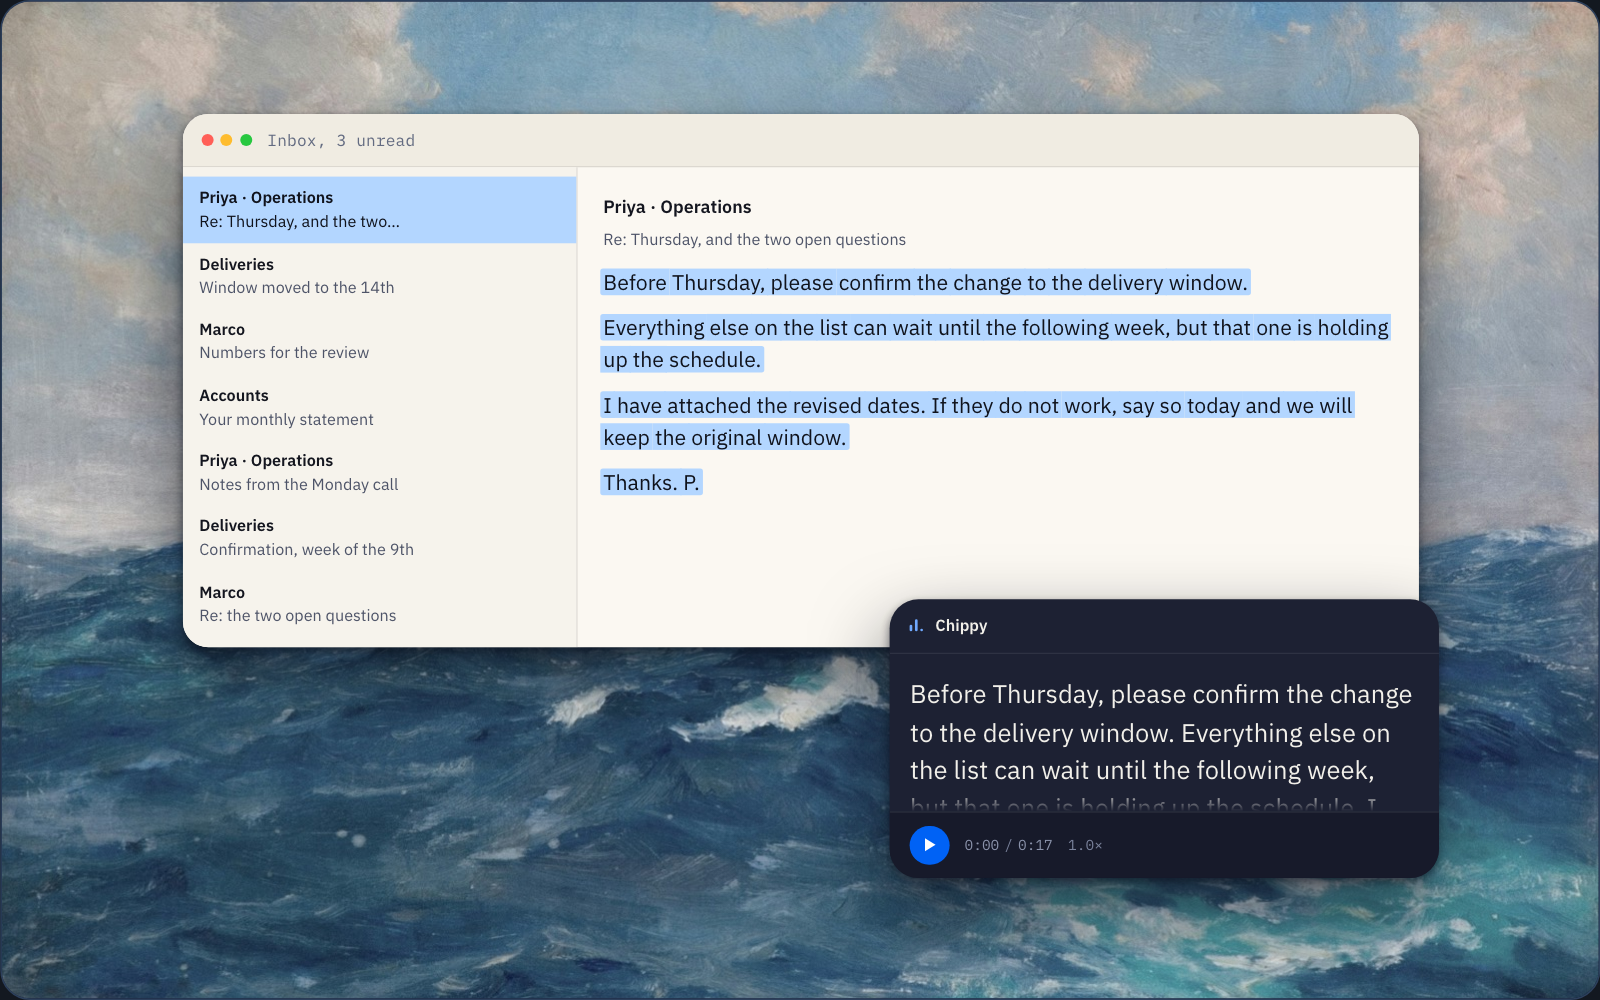1600x1000 pixels.
Task: Click the 'Priya · Operations' sender heading in message
Action: [x=677, y=207]
